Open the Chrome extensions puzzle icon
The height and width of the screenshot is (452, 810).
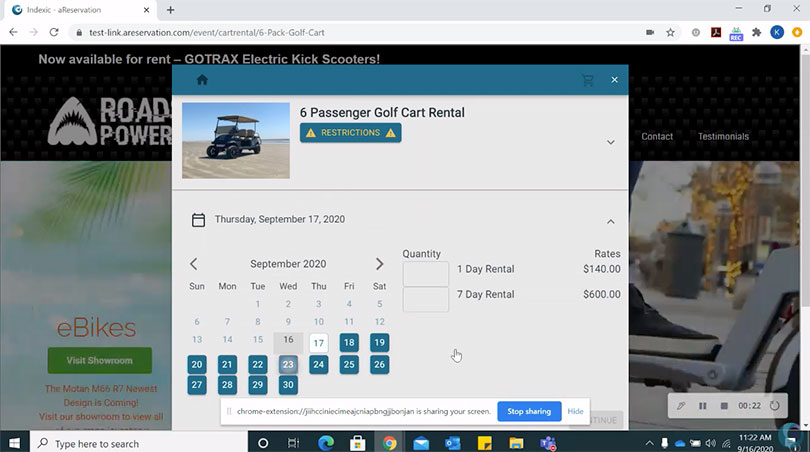[757, 33]
